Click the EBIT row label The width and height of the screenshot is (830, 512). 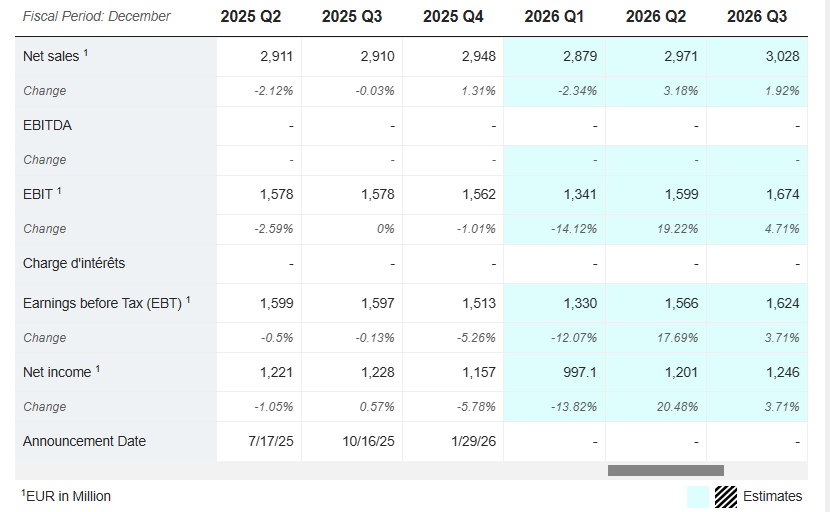click(38, 194)
